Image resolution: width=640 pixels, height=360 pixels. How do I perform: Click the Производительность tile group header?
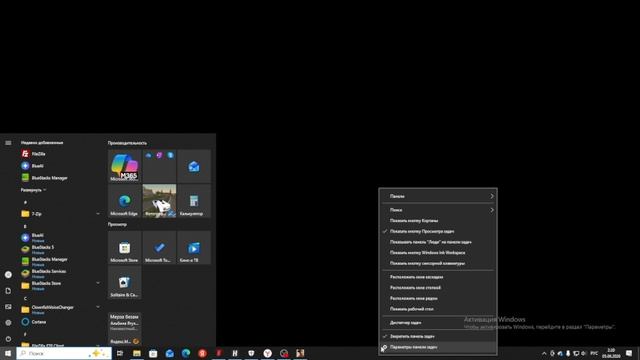[x=127, y=143]
